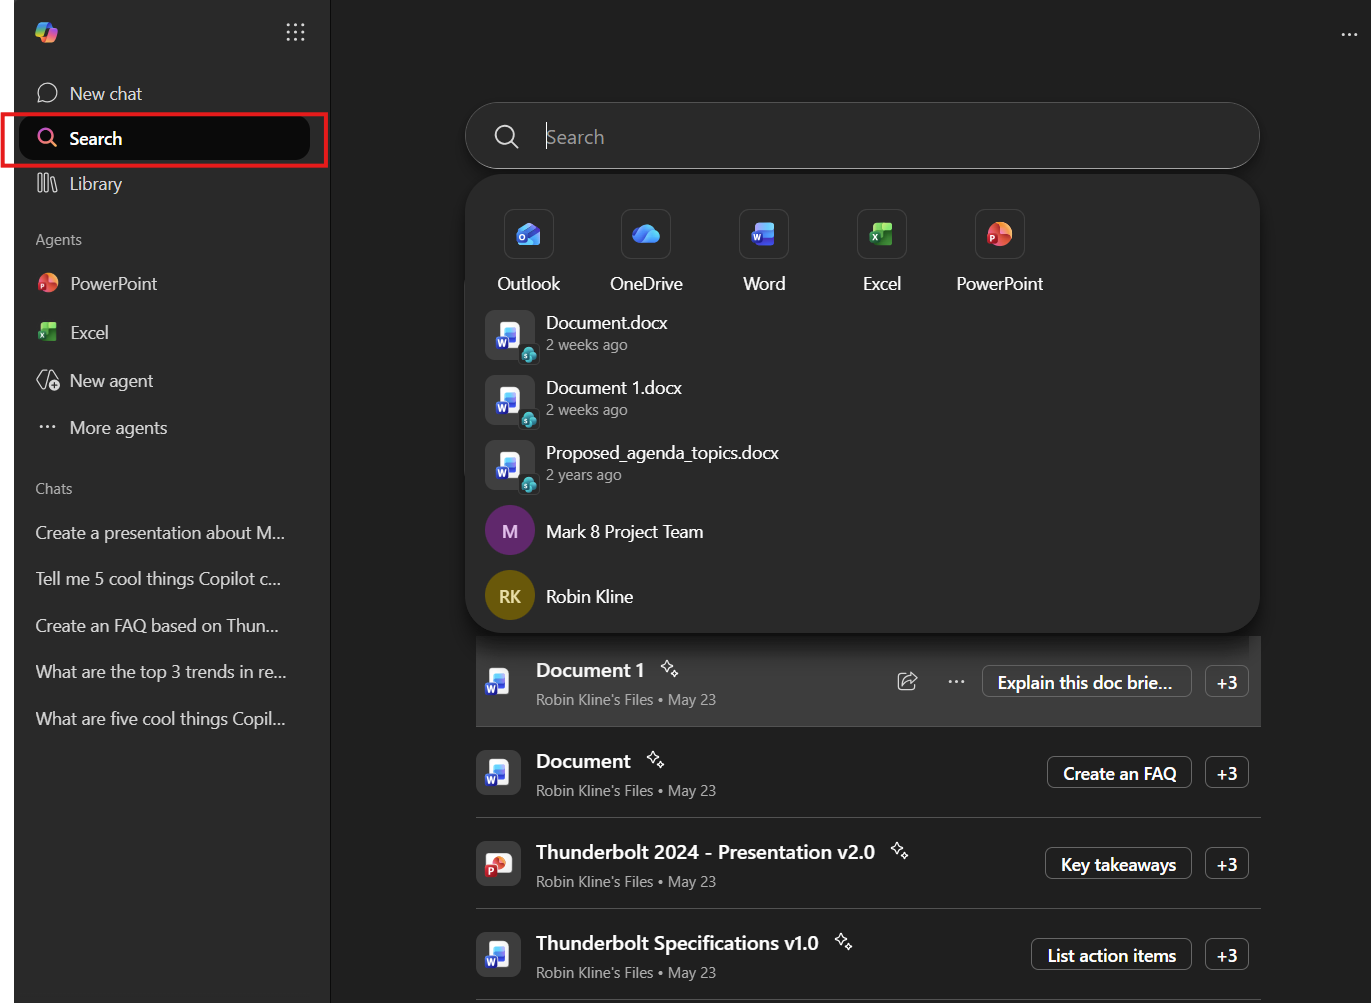Click sparkle icon beside Thunderbolt 2024 Presentation
Viewport: 1371px width, 1003px height.
tap(899, 850)
